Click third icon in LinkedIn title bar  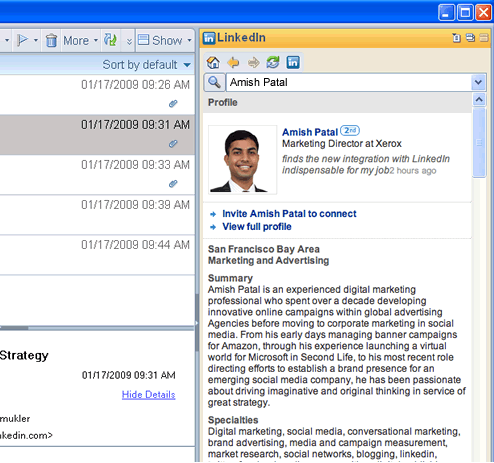484,38
